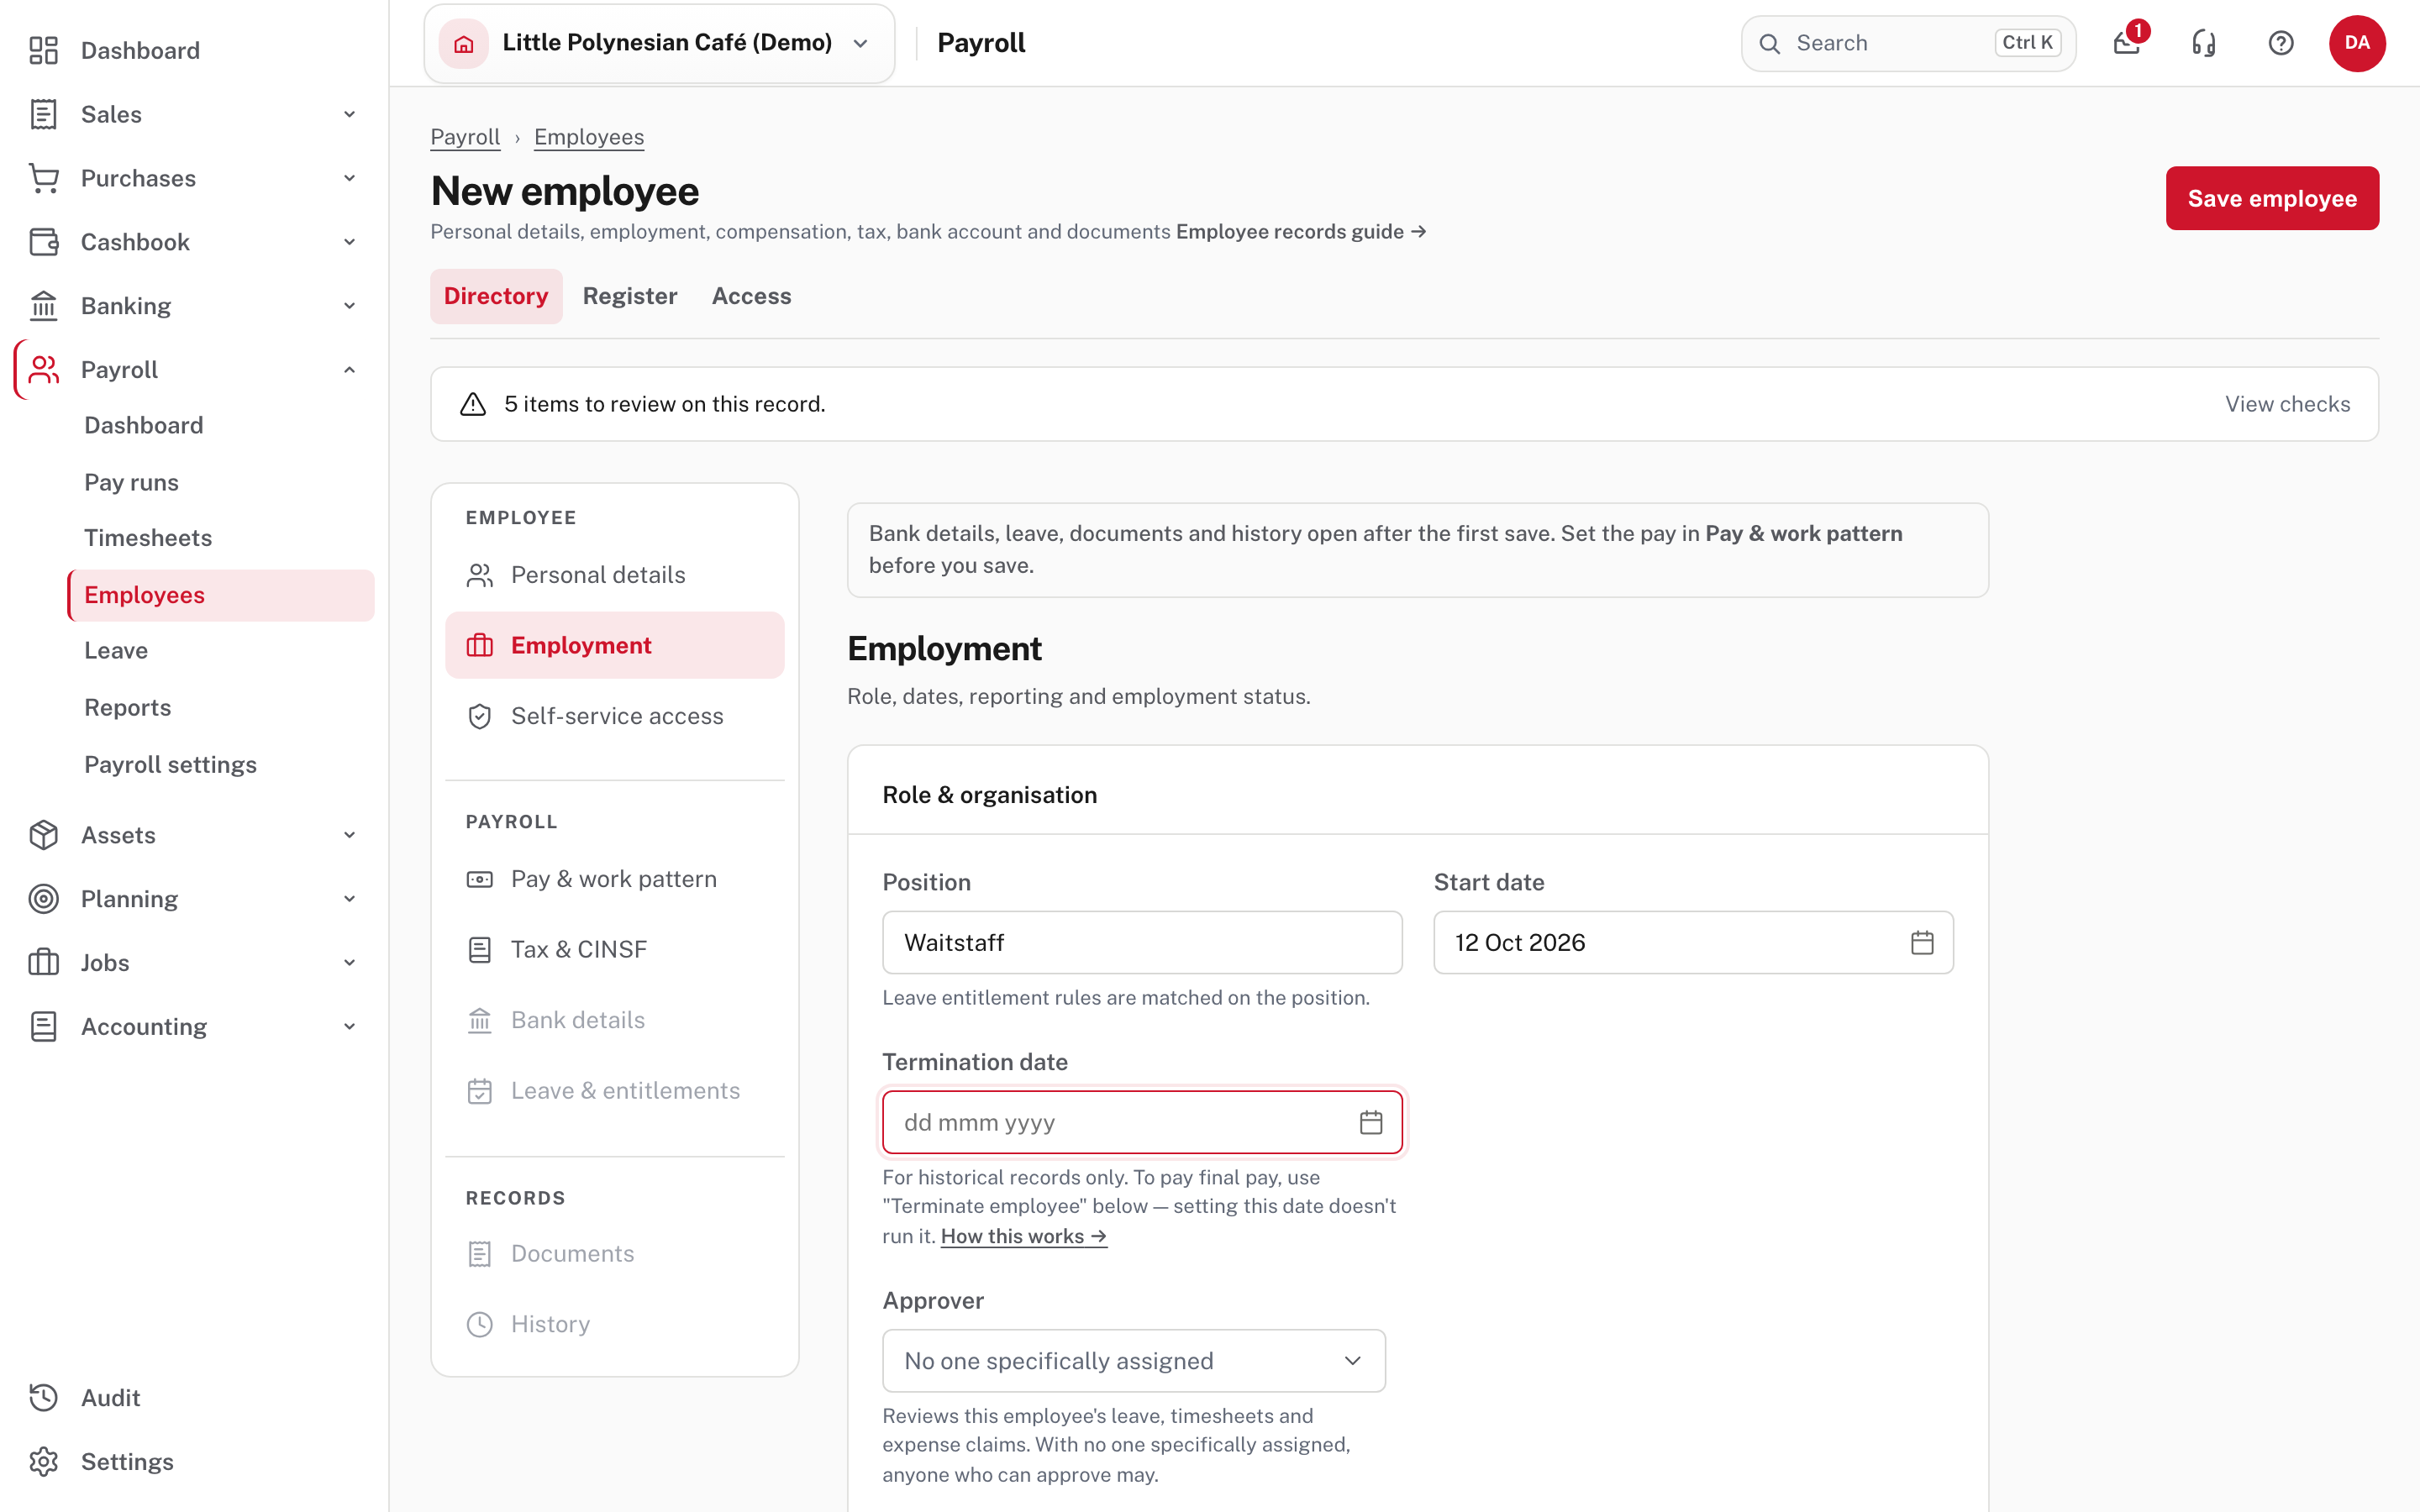Click the Payroll breadcrumb link
The width and height of the screenshot is (2420, 1512).
pos(465,137)
